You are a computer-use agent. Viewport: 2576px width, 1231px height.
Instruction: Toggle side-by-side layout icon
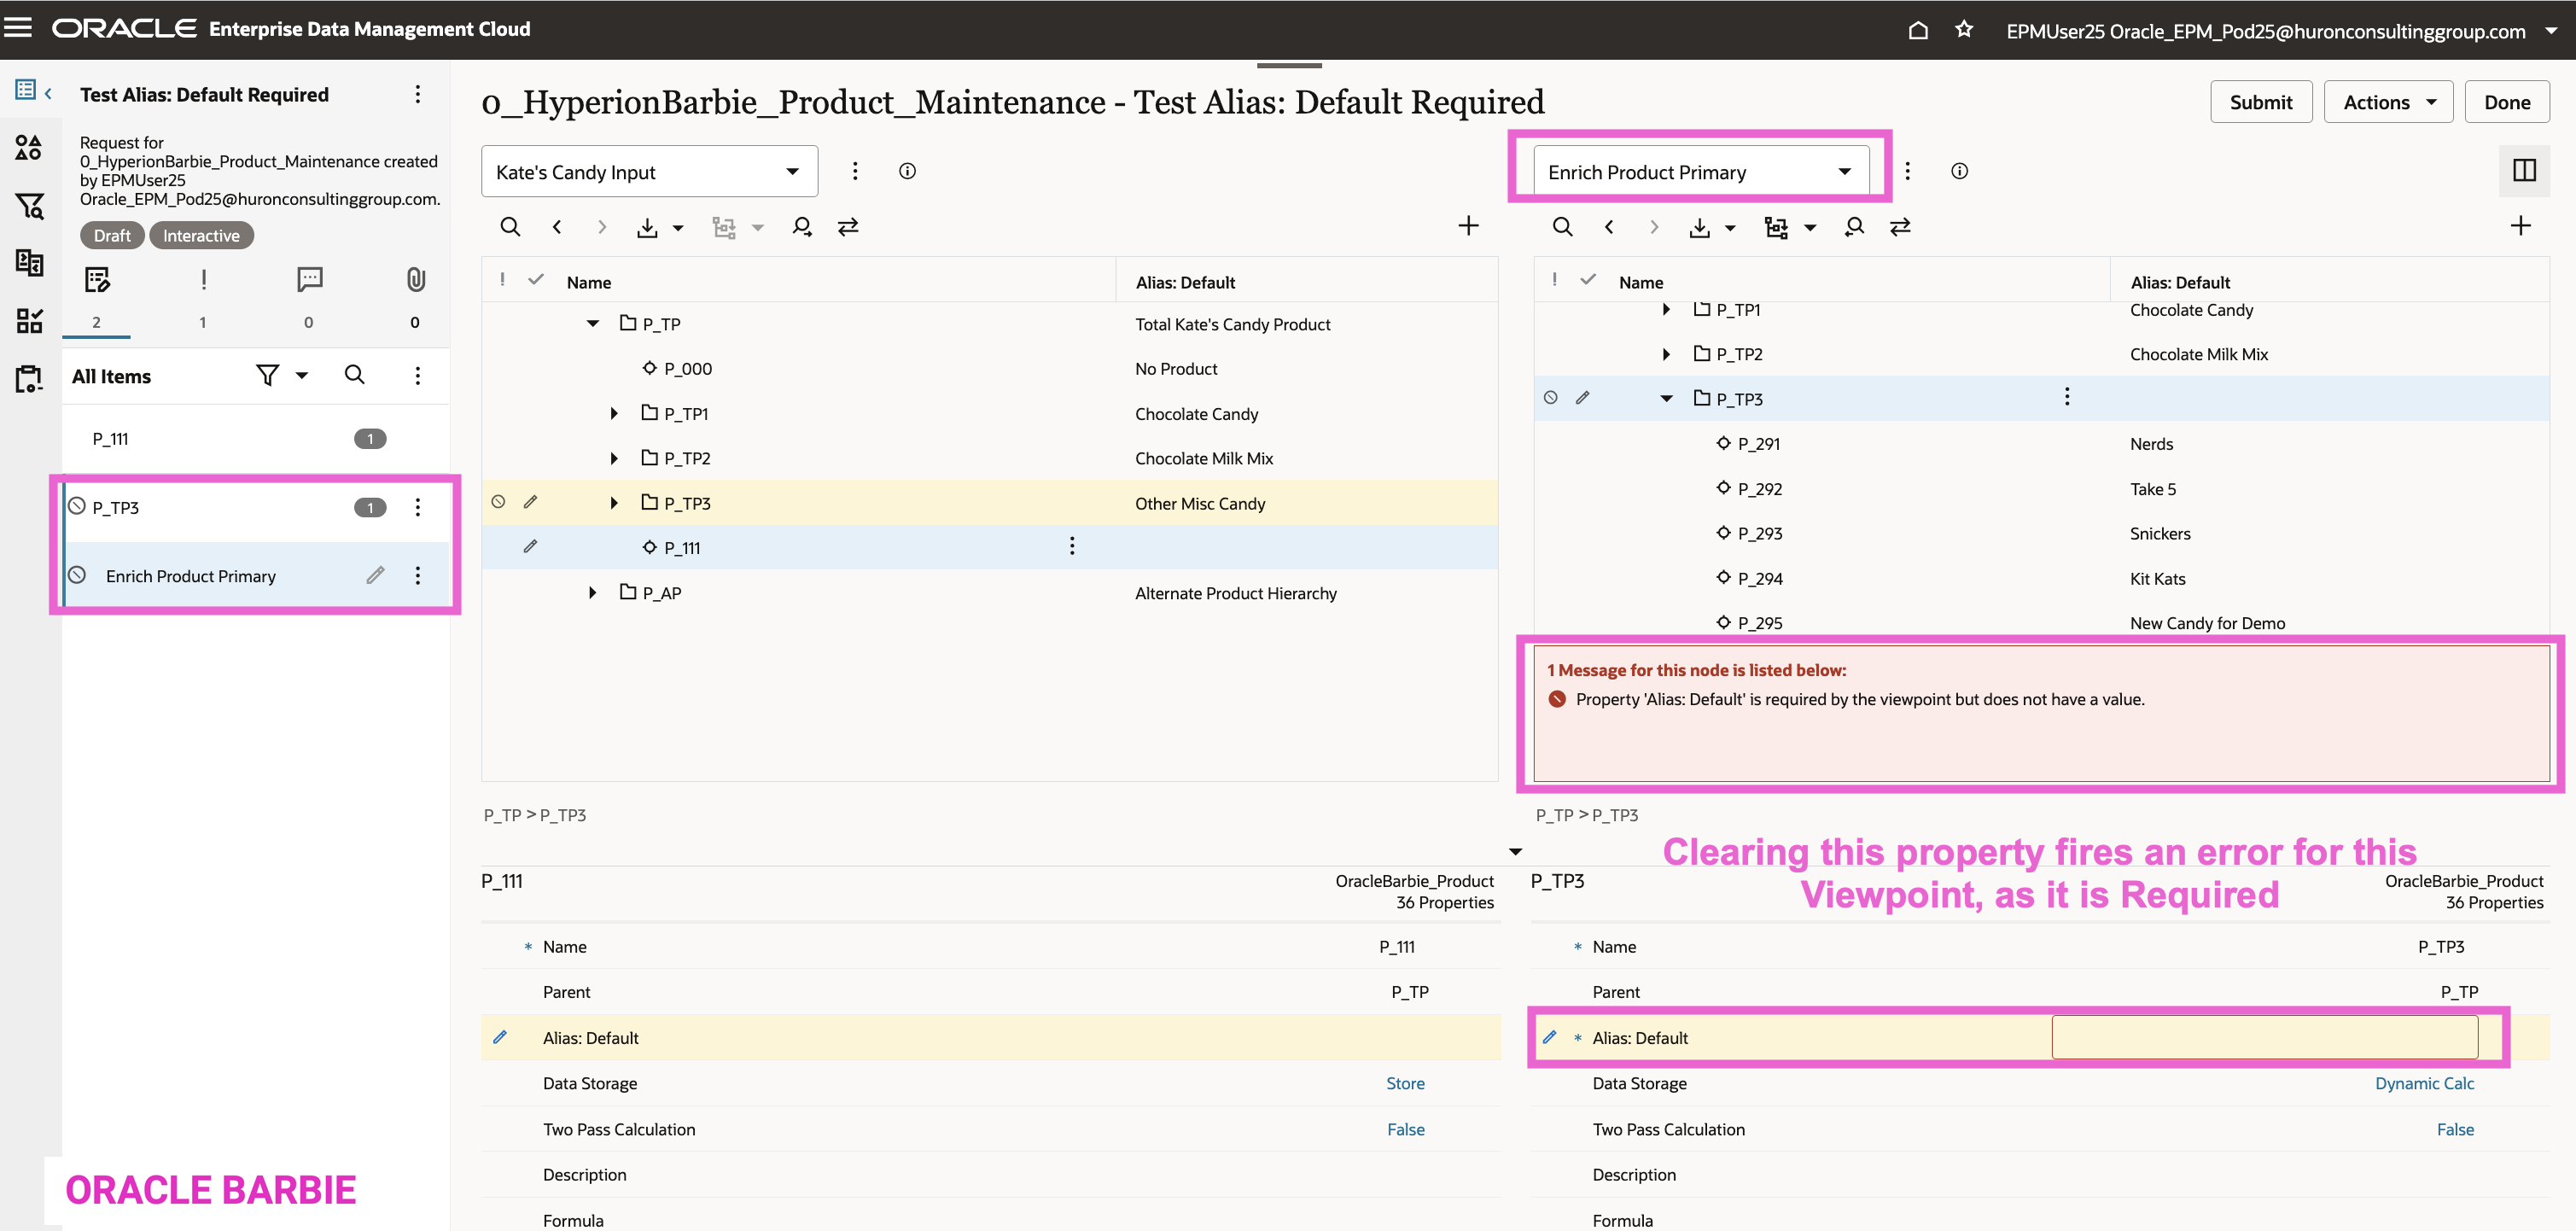[x=2523, y=171]
